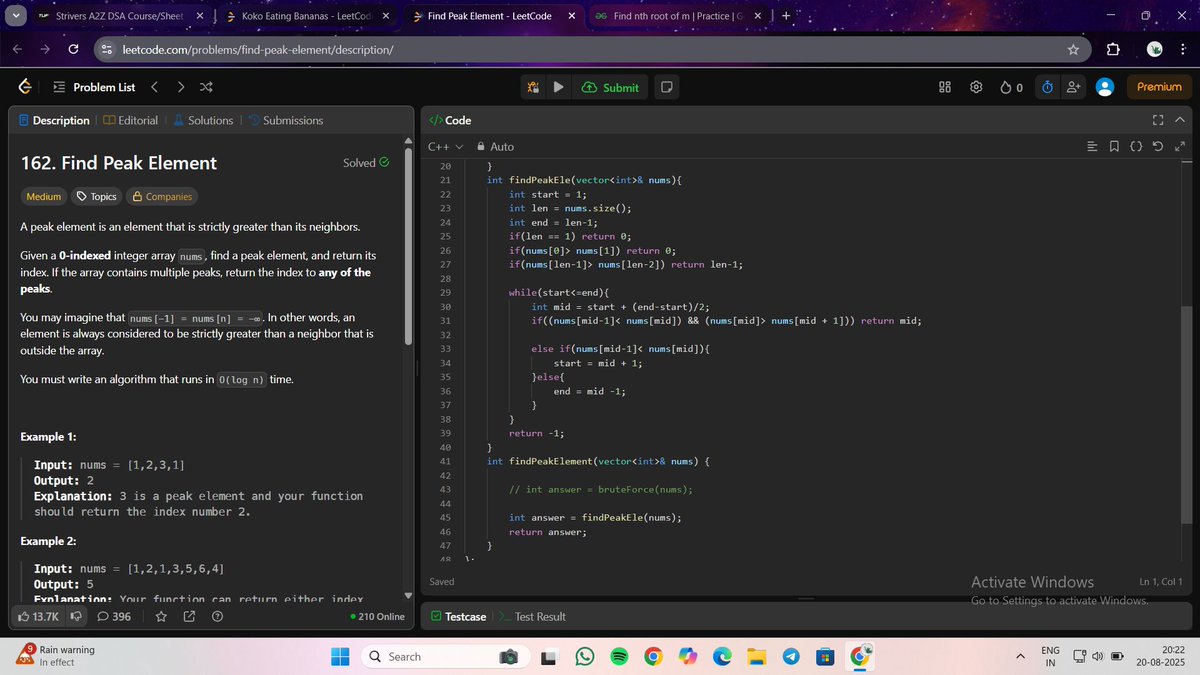The height and width of the screenshot is (675, 1200).
Task: Switch to Strivers A2Z DSA Course tab
Action: [x=121, y=16]
